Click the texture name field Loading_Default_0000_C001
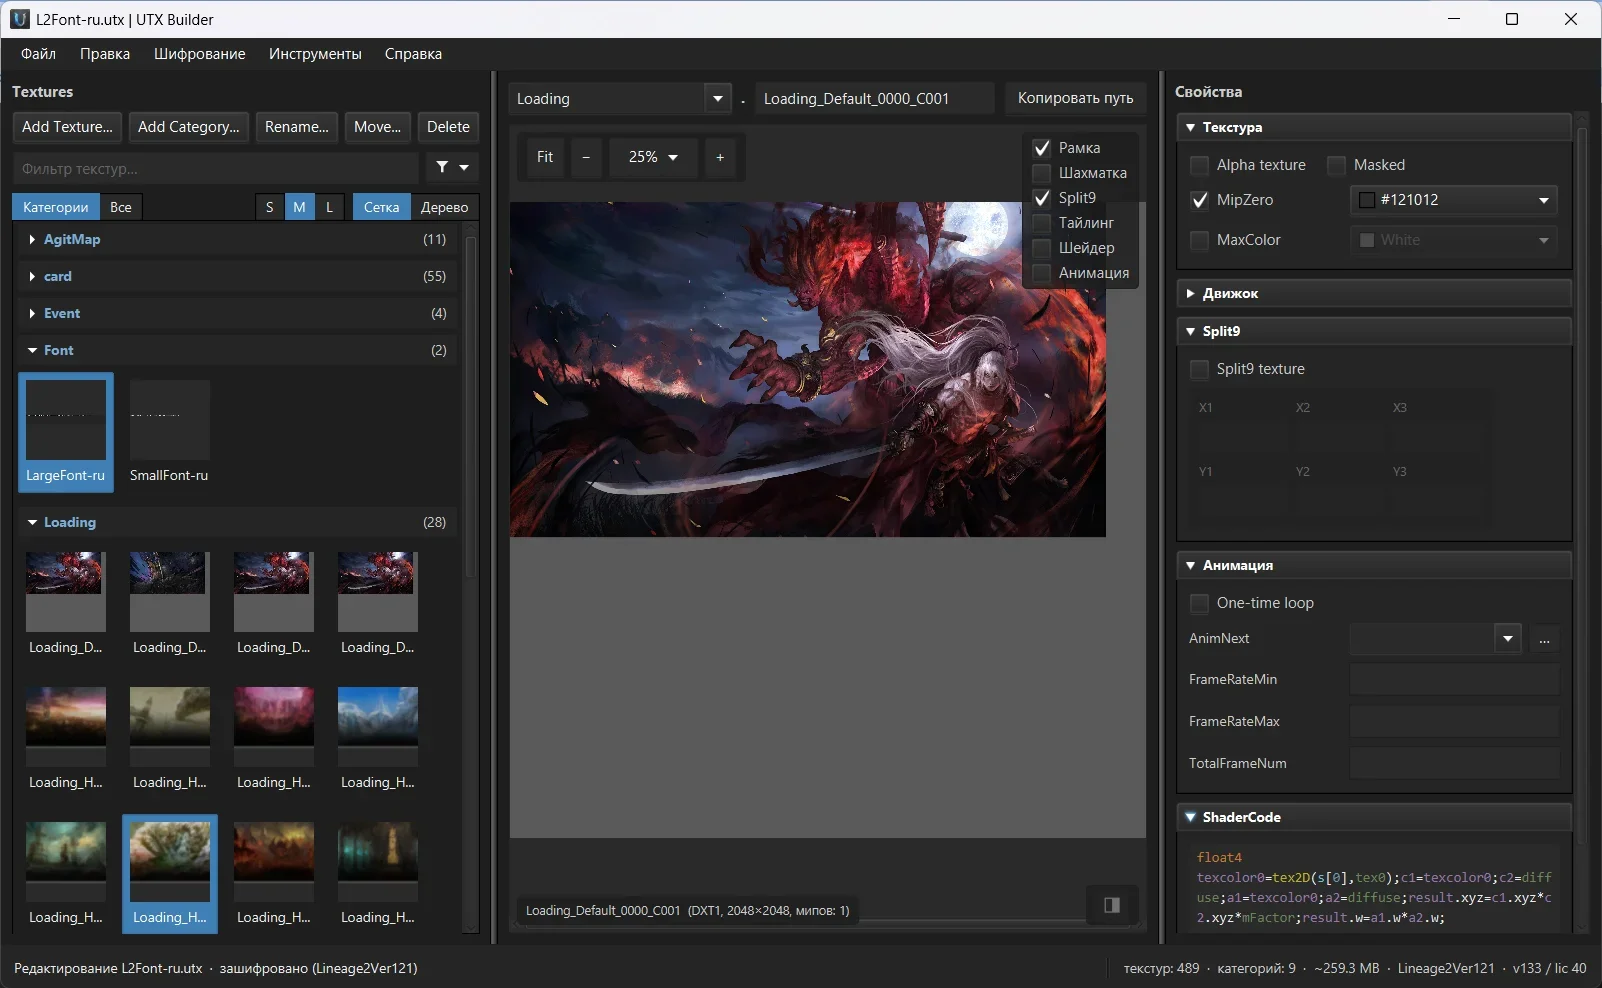This screenshot has height=988, width=1602. [875, 98]
